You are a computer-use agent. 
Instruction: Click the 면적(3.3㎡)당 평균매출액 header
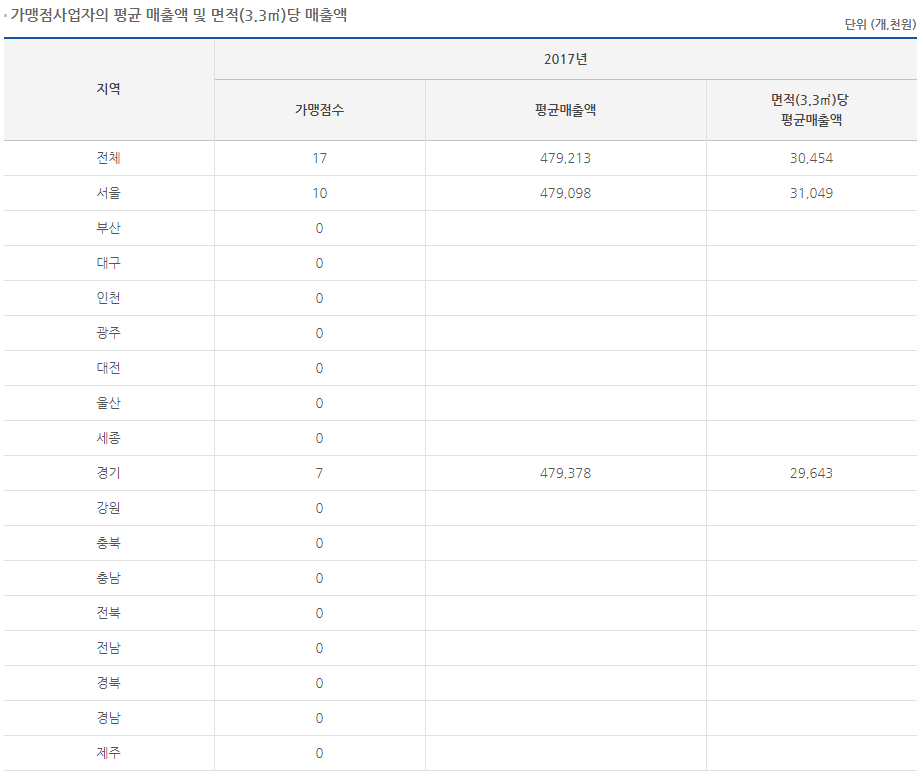pyautogui.click(x=810, y=110)
